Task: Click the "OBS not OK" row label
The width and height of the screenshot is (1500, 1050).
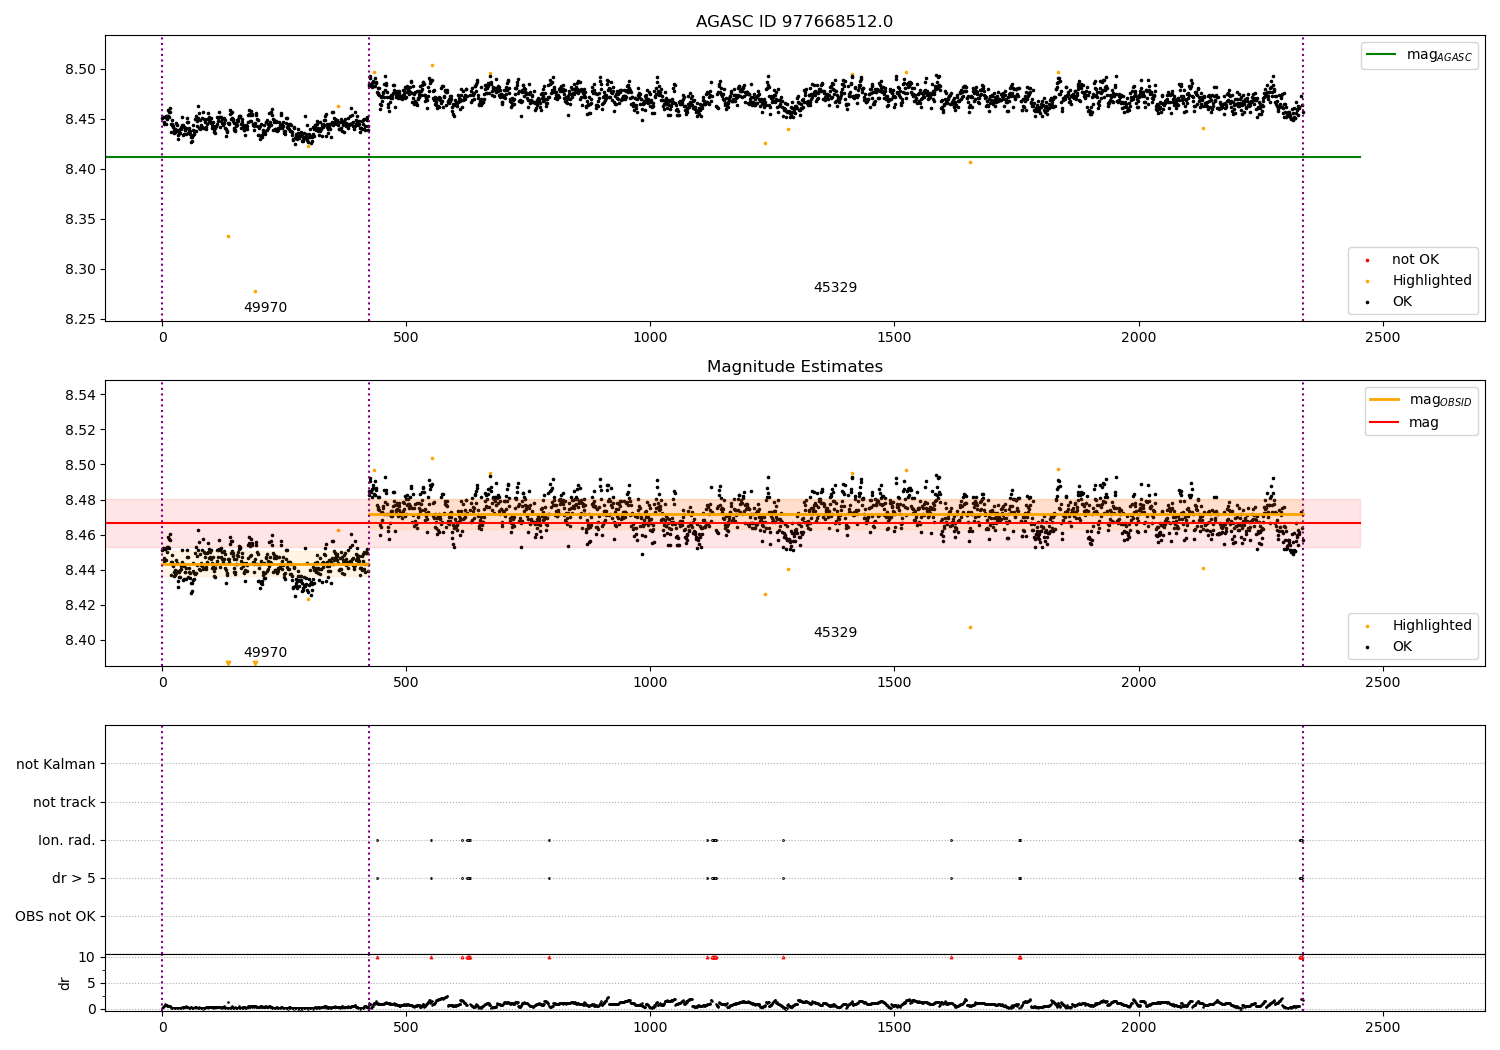Action: tap(55, 916)
